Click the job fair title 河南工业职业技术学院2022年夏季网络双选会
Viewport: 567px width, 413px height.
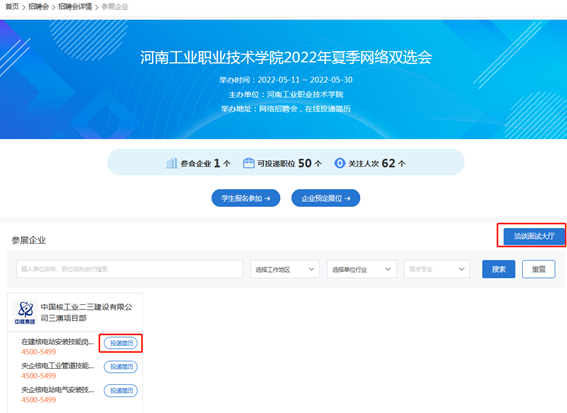pyautogui.click(x=286, y=58)
